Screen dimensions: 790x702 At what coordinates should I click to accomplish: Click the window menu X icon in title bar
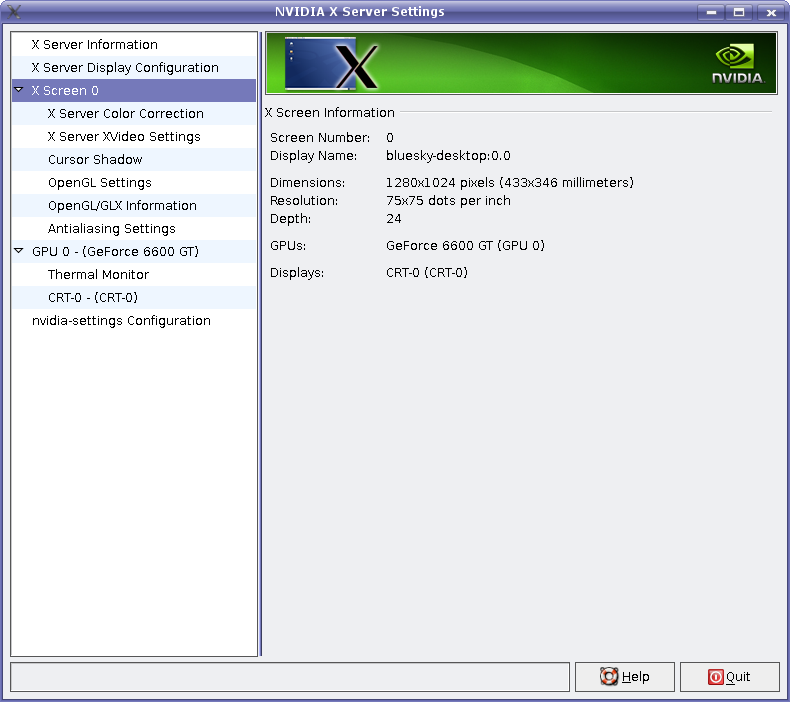(x=14, y=11)
